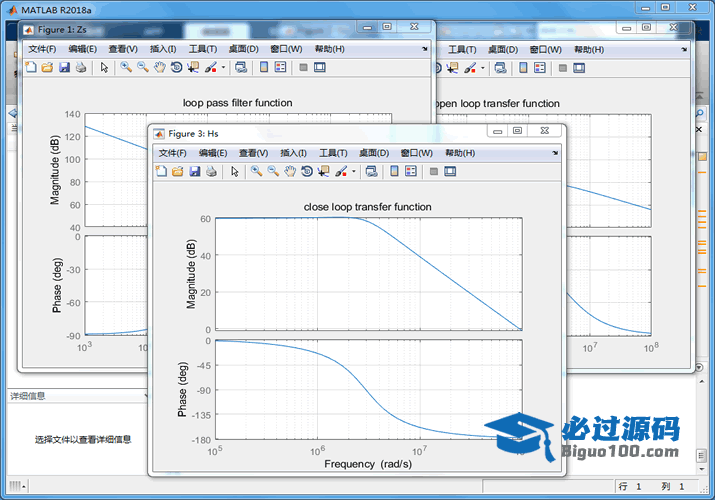Image resolution: width=715 pixels, height=500 pixels.
Task: Click Zoom Out icon in Figure 1 toolbar
Action: 143,68
